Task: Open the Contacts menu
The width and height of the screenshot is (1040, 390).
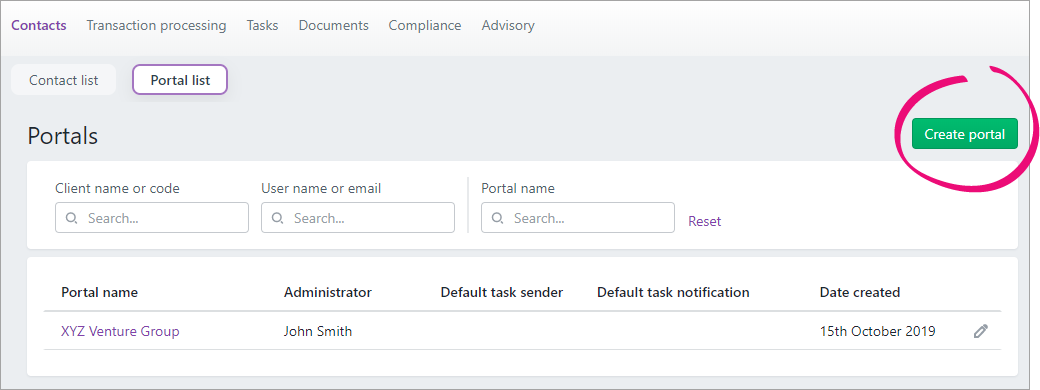Action: click(x=39, y=25)
